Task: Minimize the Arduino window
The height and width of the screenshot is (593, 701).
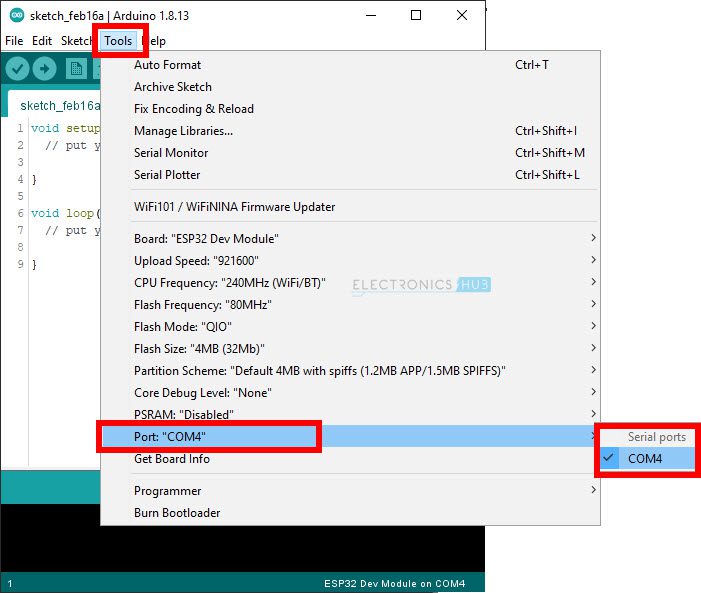Action: pos(371,15)
